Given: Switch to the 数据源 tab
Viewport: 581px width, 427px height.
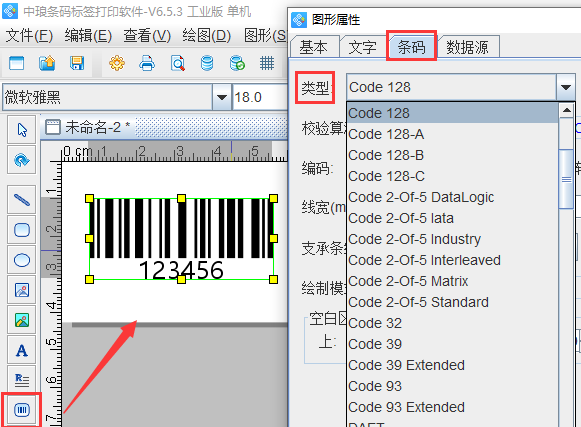Looking at the screenshot, I should (x=467, y=47).
